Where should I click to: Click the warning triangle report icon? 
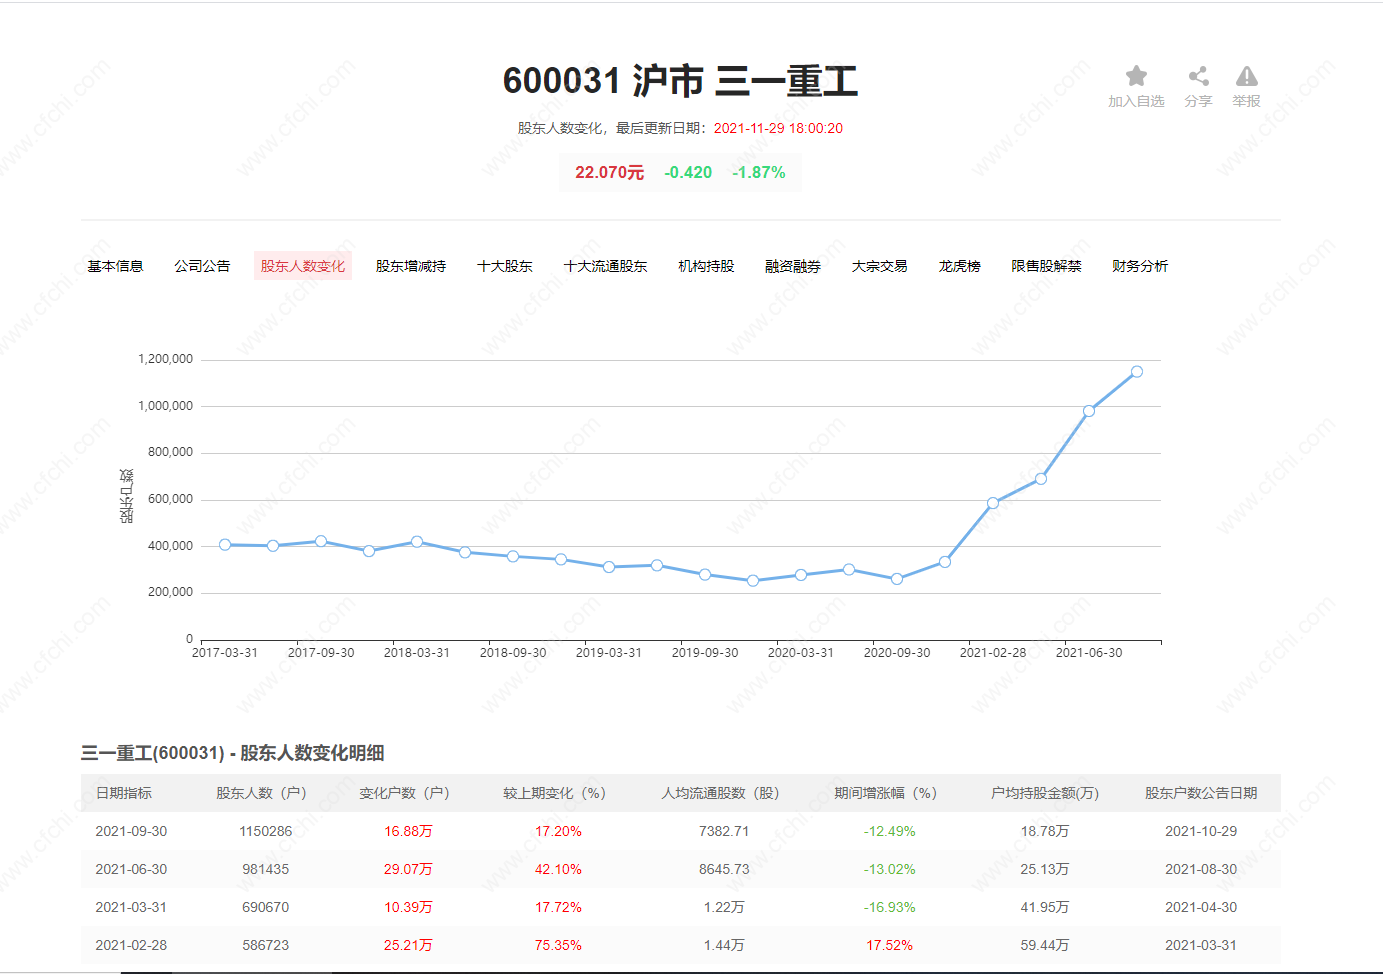(x=1246, y=76)
